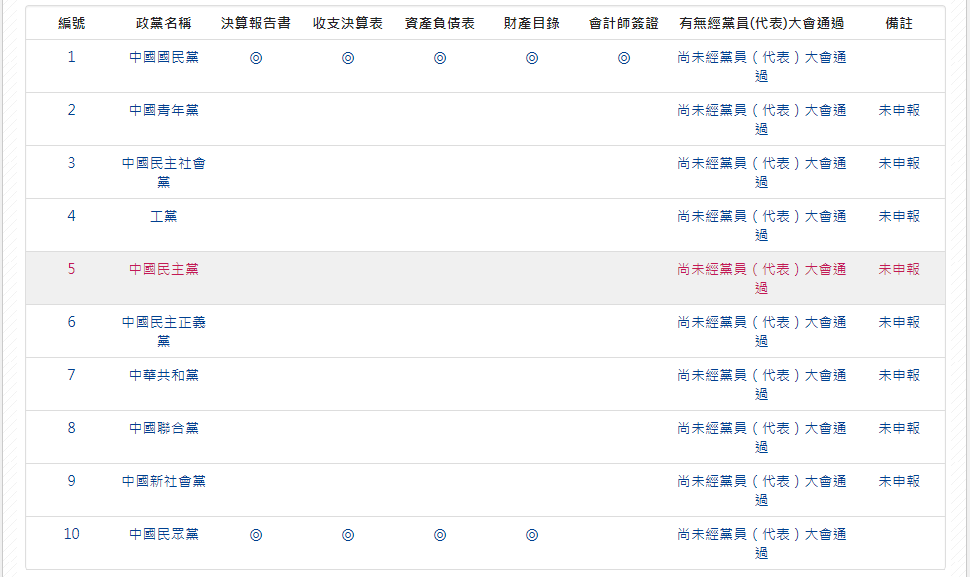970x577 pixels.
Task: Select 中國聯合黨 in the table
Action: [164, 428]
